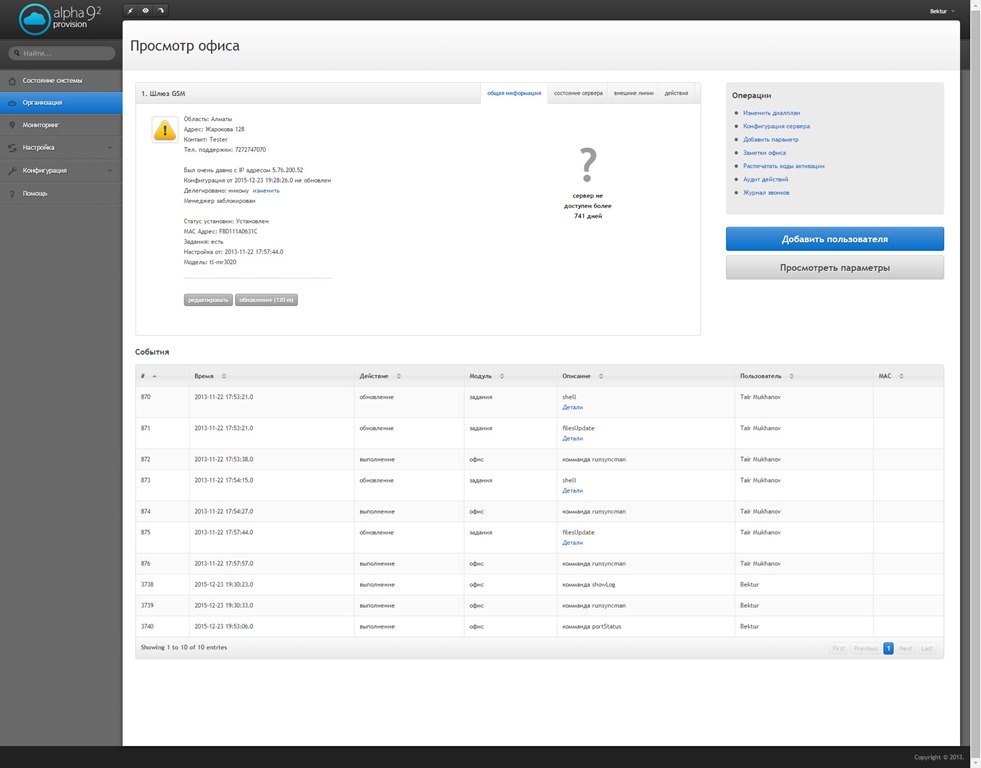Viewport: 981px width, 768px height.
Task: Sort events by Описание column
Action: pyautogui.click(x=646, y=376)
